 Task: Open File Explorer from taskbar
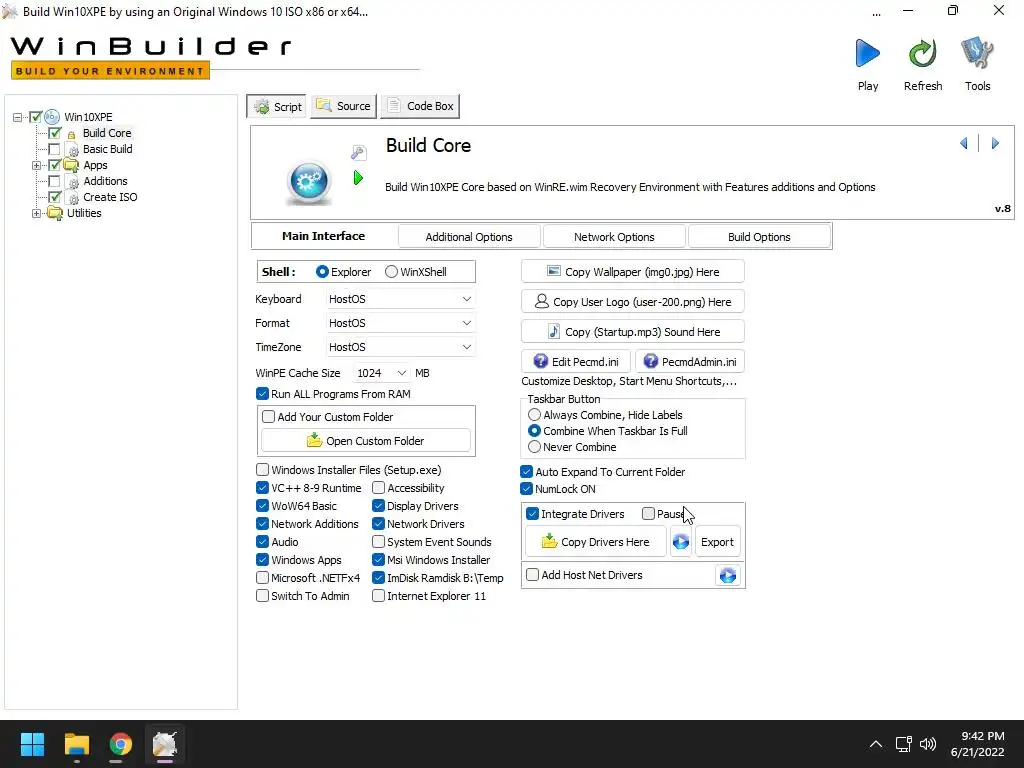click(x=76, y=744)
